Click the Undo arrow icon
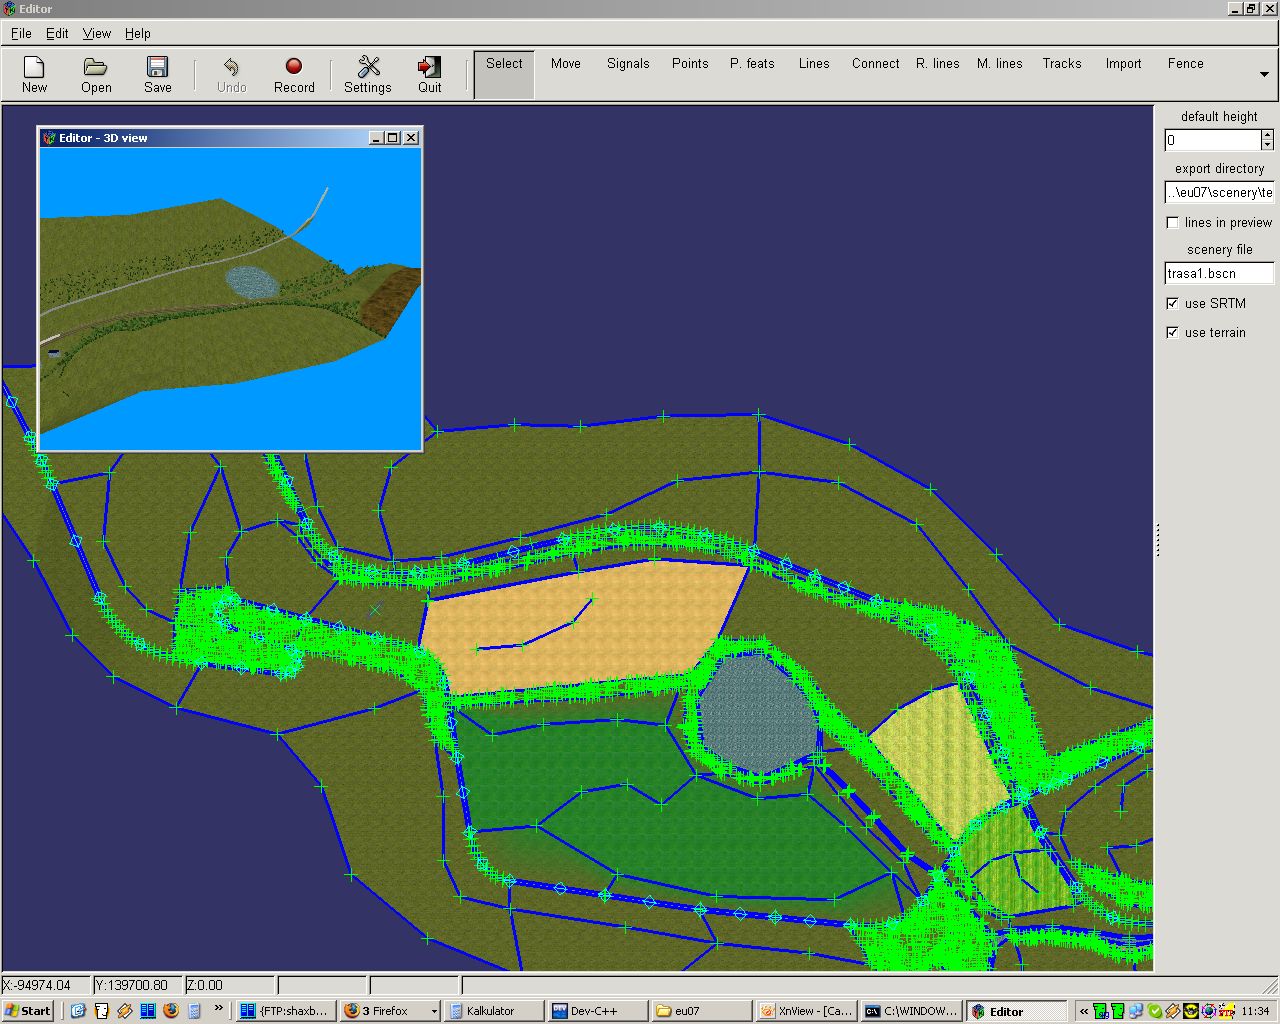The image size is (1280, 1024). [231, 68]
